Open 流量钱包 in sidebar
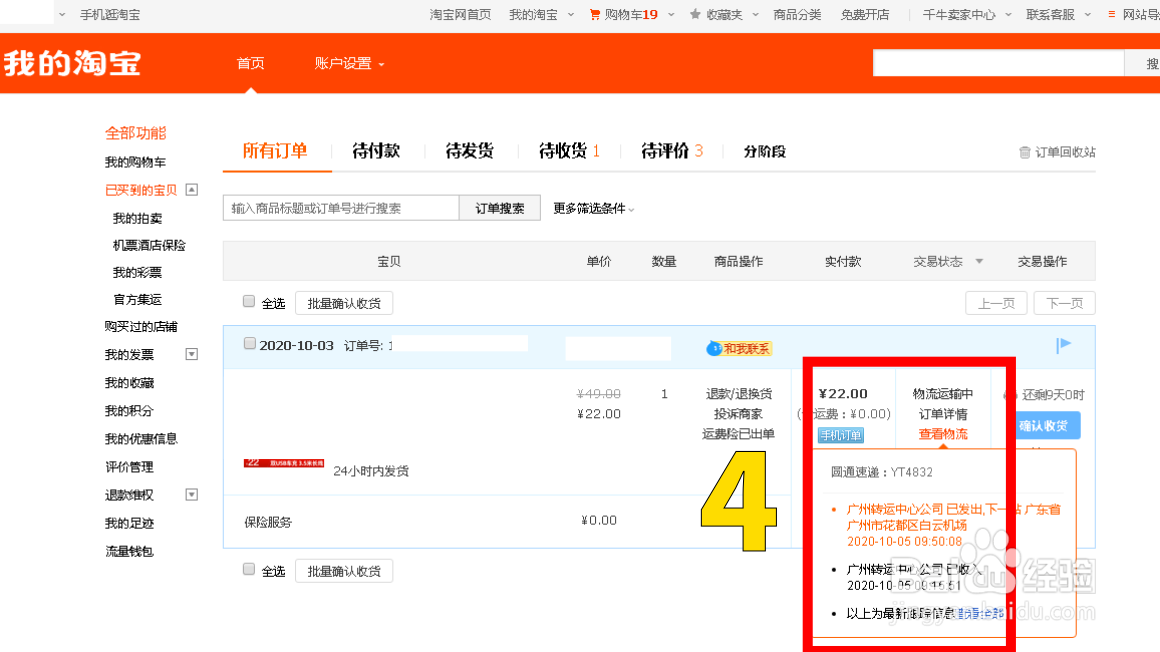 129,551
